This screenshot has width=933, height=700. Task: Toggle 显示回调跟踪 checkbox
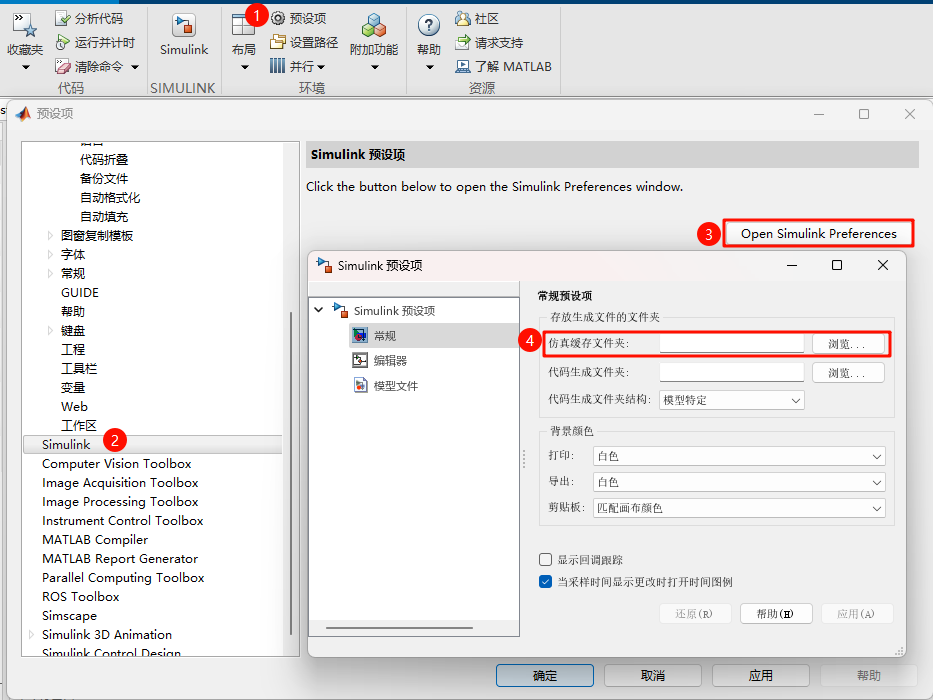point(545,560)
